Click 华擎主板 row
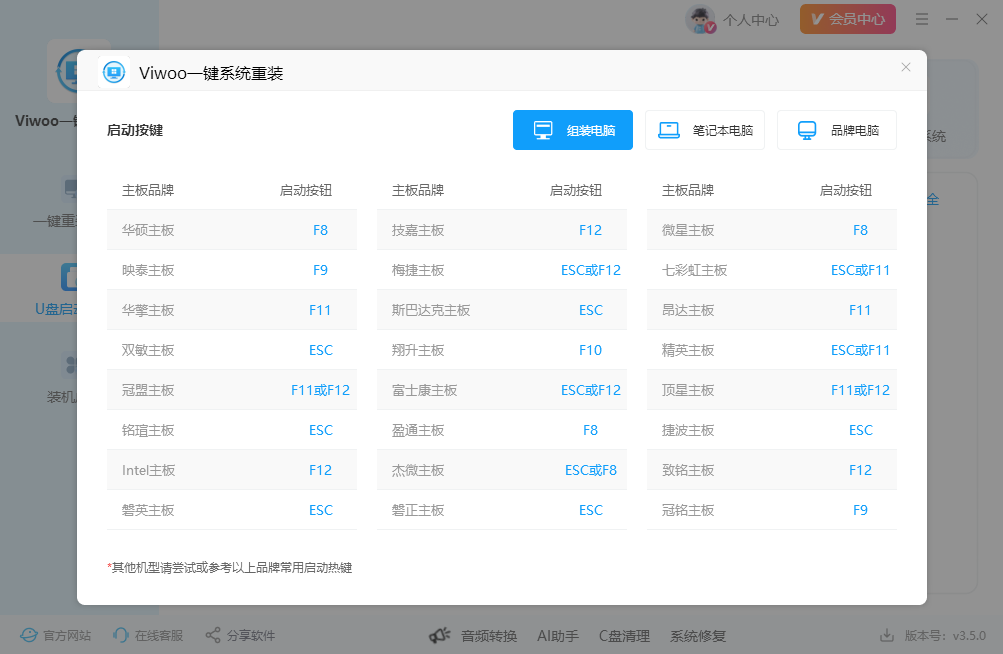Image resolution: width=1003 pixels, height=654 pixels. (x=232, y=310)
